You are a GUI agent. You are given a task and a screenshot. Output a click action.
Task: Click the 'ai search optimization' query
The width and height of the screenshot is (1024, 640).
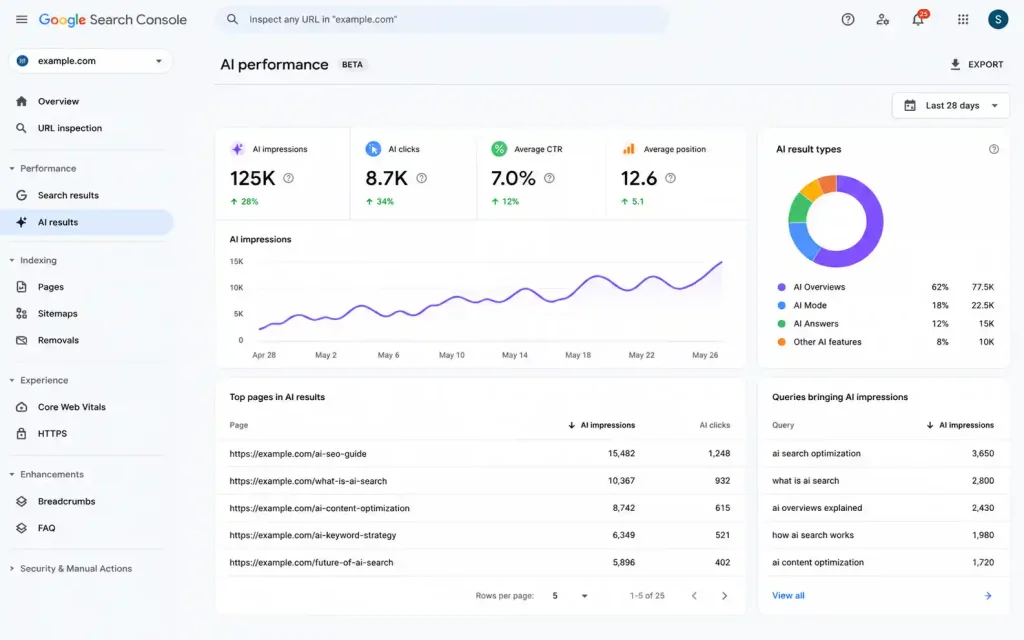coord(816,453)
